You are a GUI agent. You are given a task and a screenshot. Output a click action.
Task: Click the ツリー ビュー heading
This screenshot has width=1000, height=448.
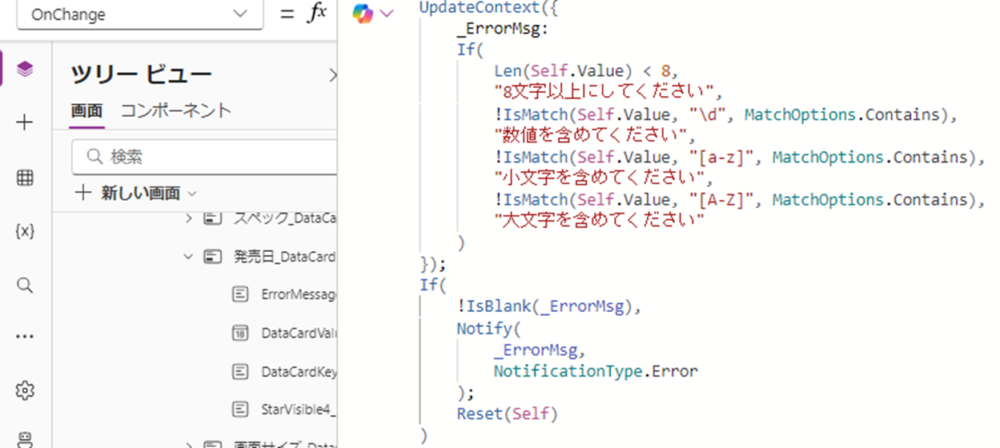pyautogui.click(x=141, y=75)
